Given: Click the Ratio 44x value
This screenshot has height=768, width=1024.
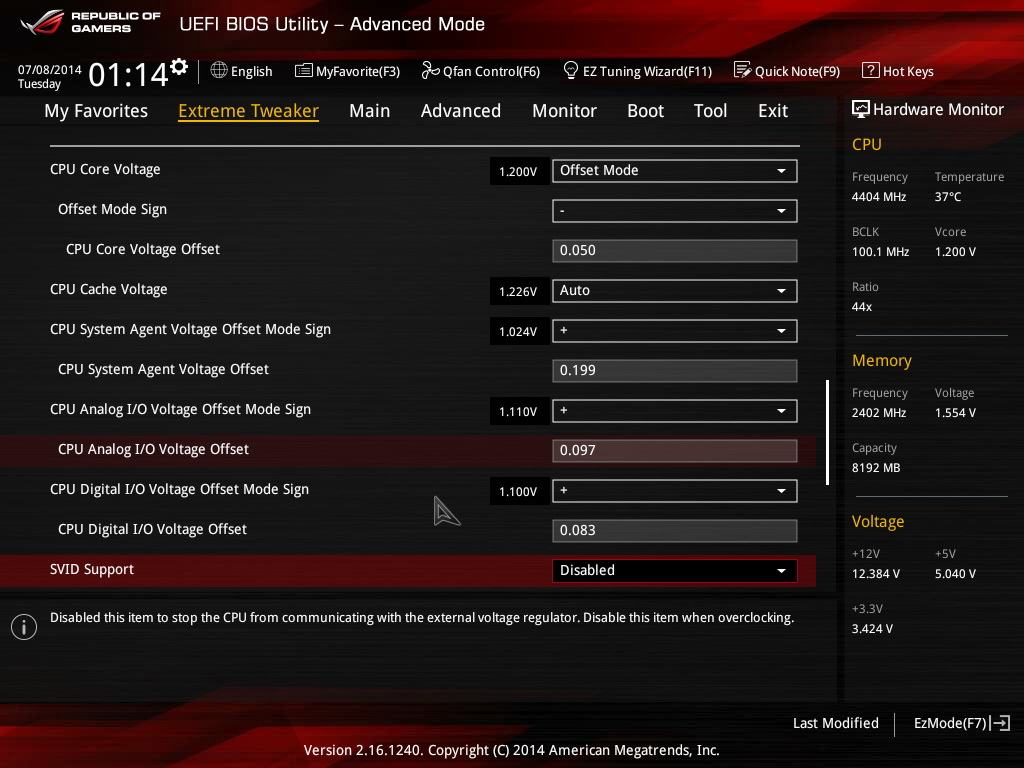Looking at the screenshot, I should [861, 306].
